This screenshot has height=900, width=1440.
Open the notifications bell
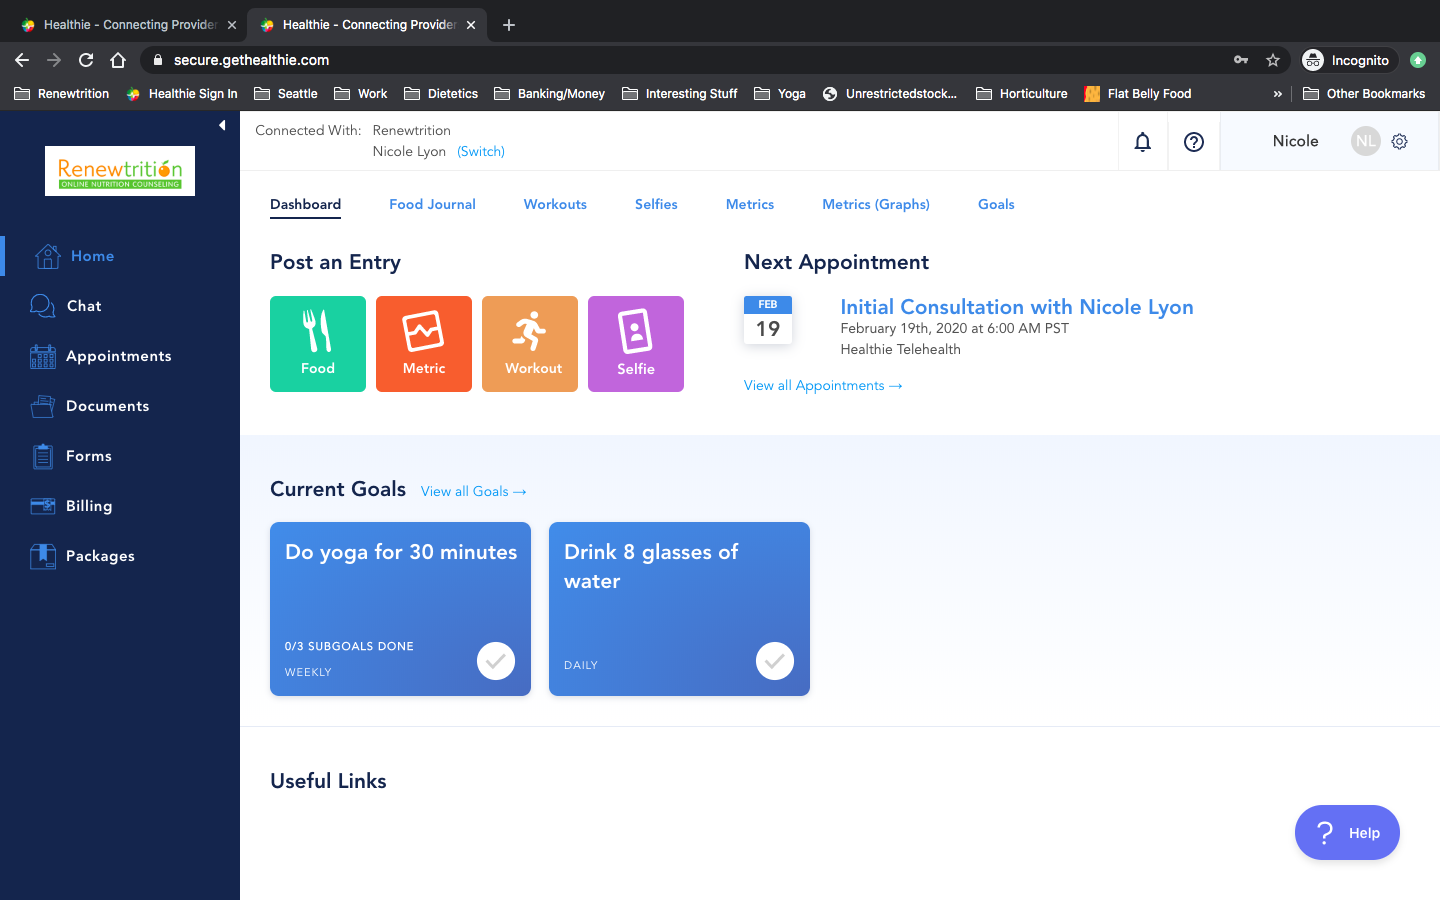coord(1143,142)
